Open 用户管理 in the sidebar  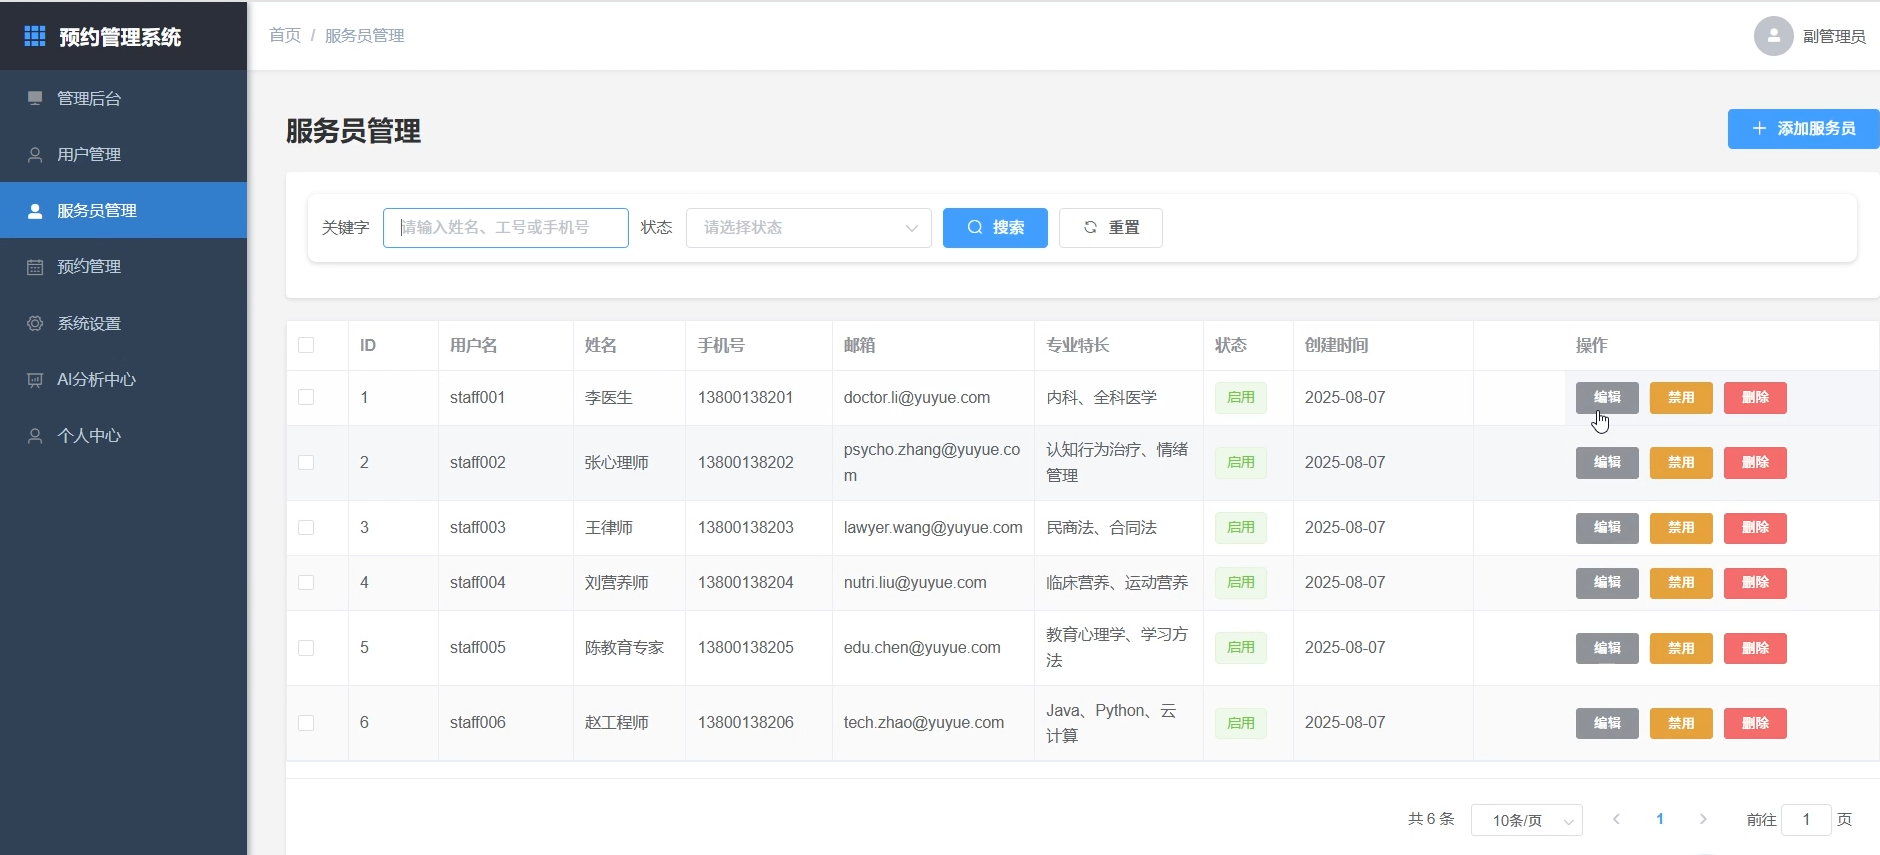pos(123,154)
